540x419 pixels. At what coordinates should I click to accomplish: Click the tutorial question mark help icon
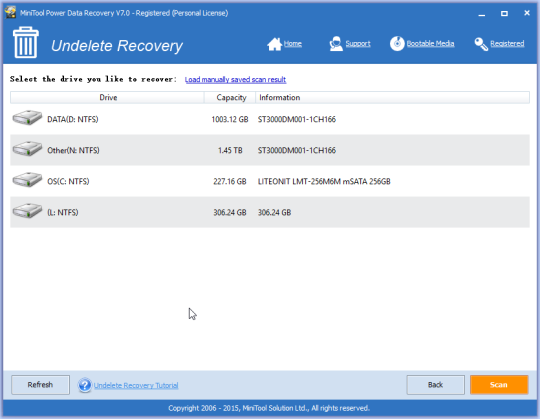(84, 385)
